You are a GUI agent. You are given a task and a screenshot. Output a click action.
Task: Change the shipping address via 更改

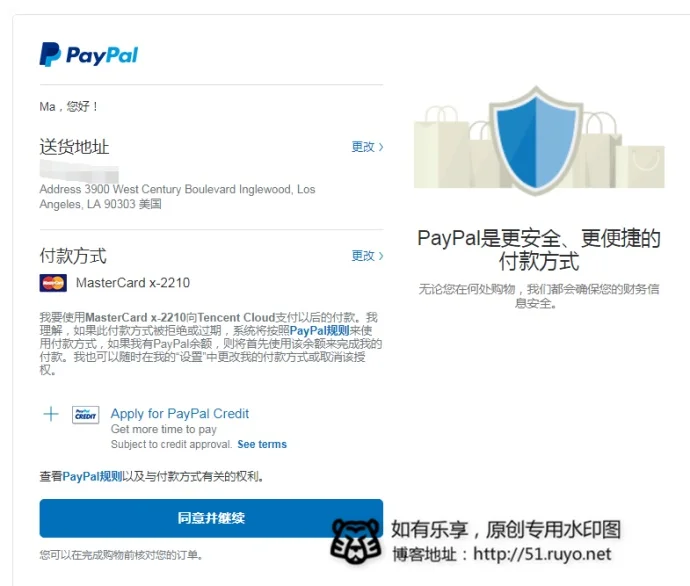(367, 146)
